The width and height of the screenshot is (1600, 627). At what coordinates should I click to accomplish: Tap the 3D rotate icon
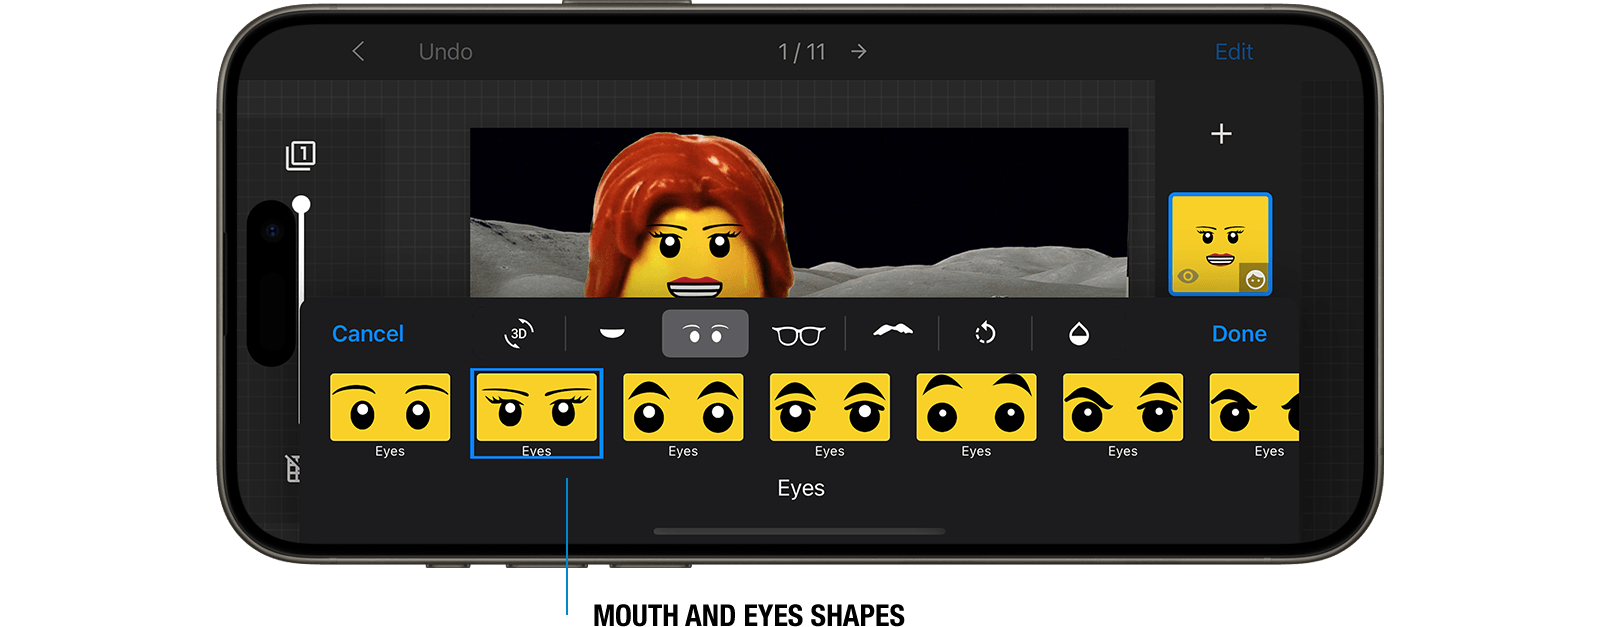pos(518,334)
